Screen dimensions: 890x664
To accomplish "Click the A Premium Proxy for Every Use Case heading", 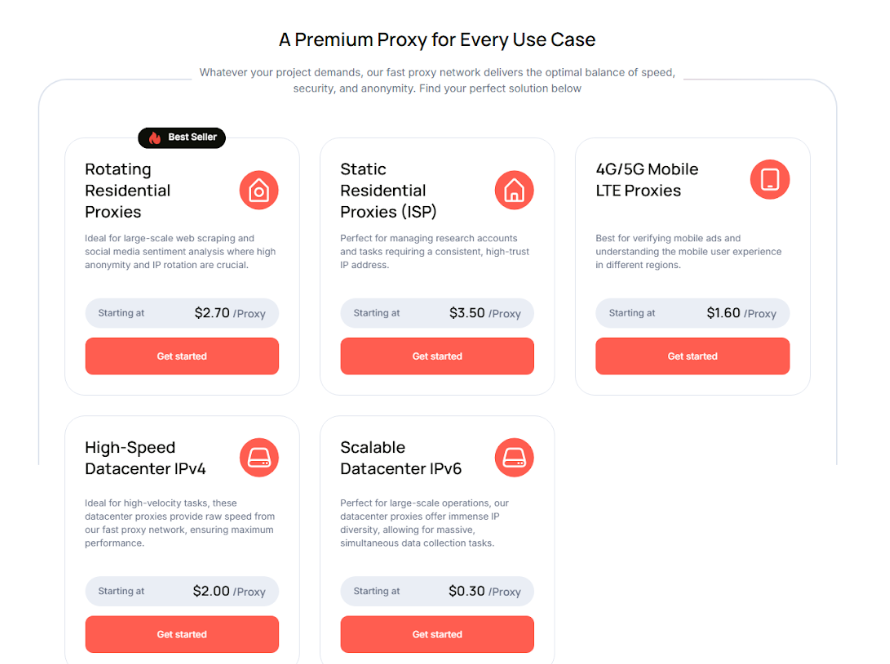I will pos(437,40).
